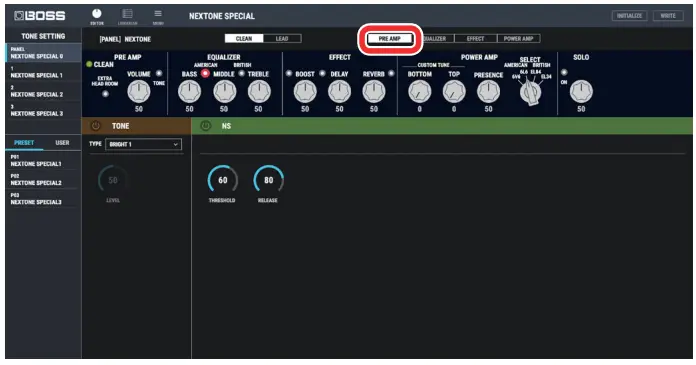The image size is (696, 365).
Task: Click the Pre Amp Volume knob
Action: click(139, 91)
